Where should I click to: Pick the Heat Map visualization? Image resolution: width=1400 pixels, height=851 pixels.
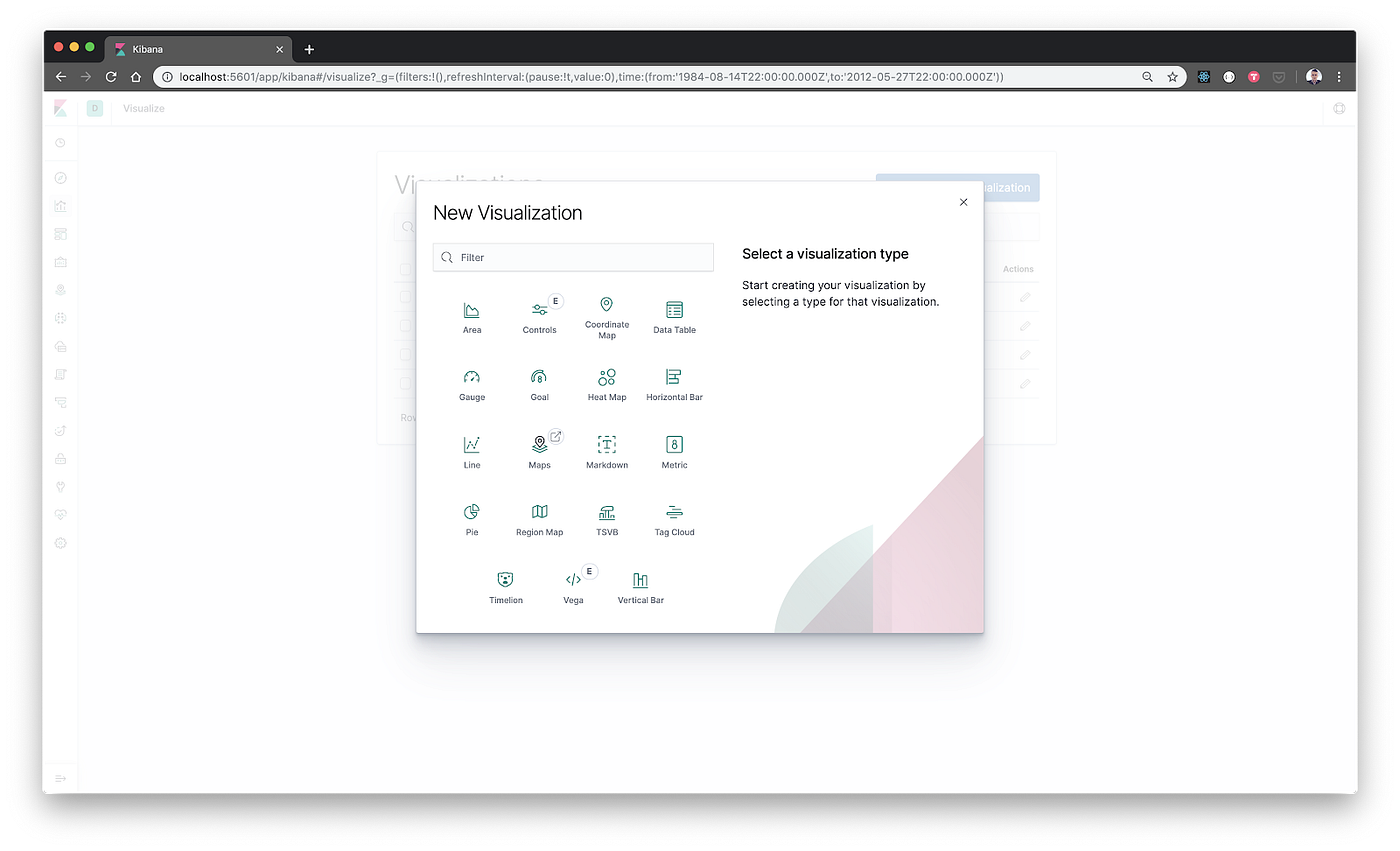point(607,385)
